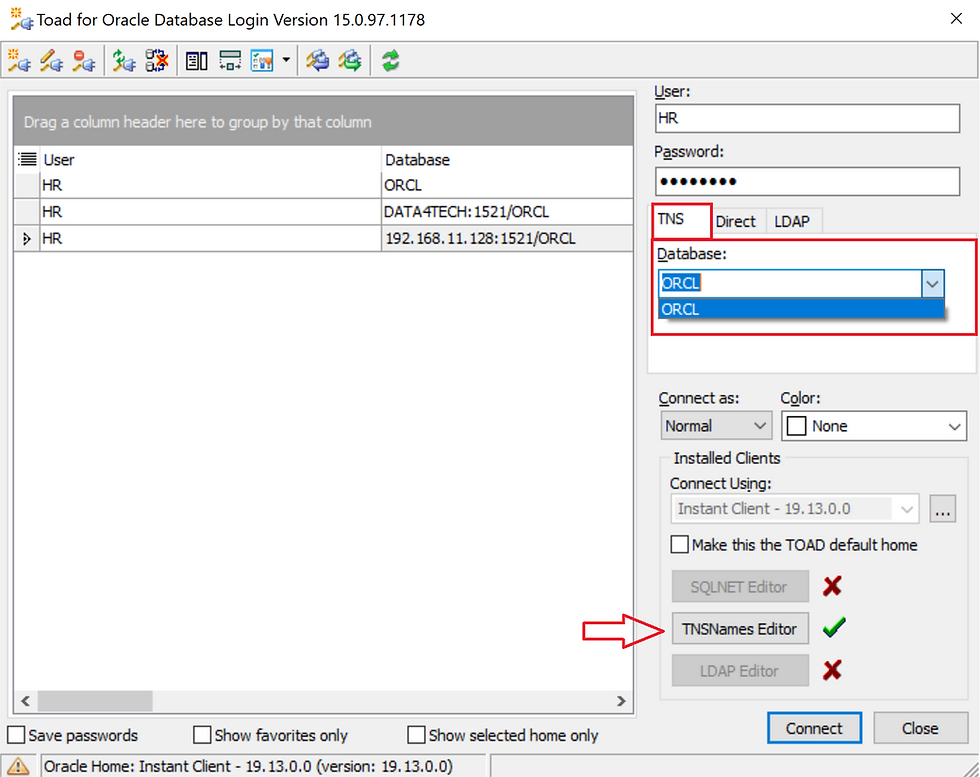Click the Close button
This screenshot has width=980, height=777.
(x=919, y=728)
